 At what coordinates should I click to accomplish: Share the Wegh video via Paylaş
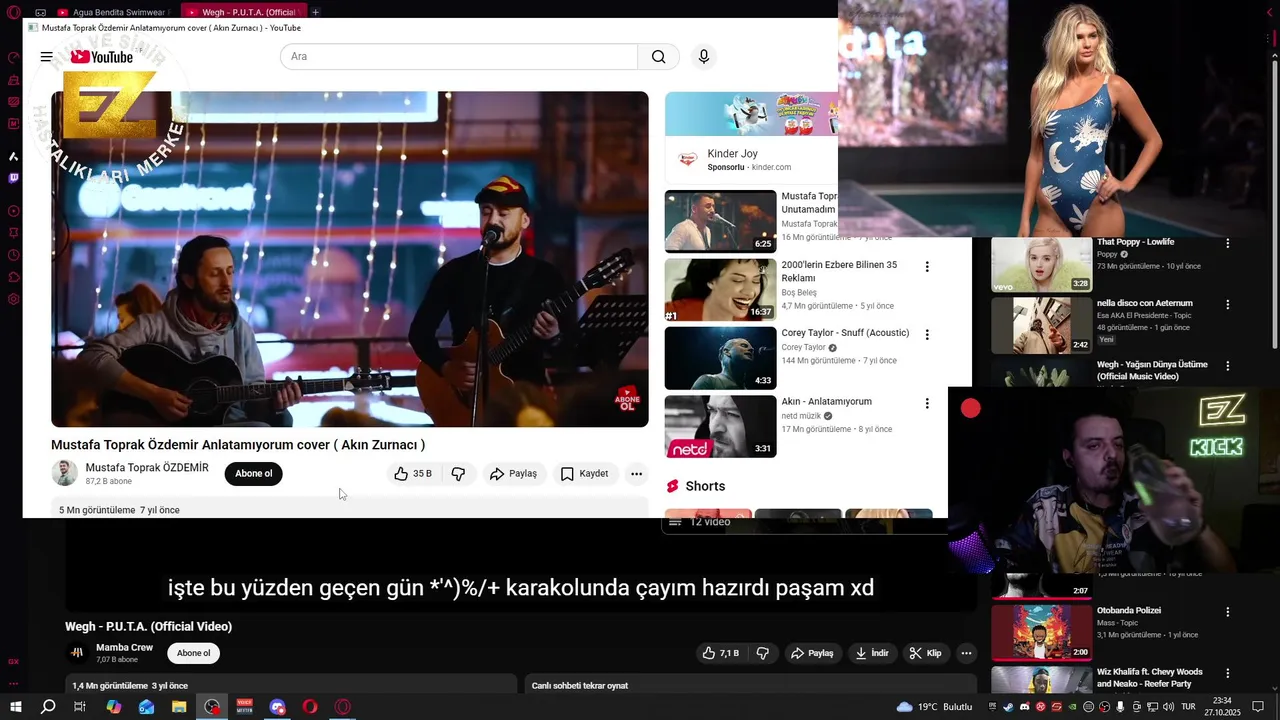[x=812, y=653]
